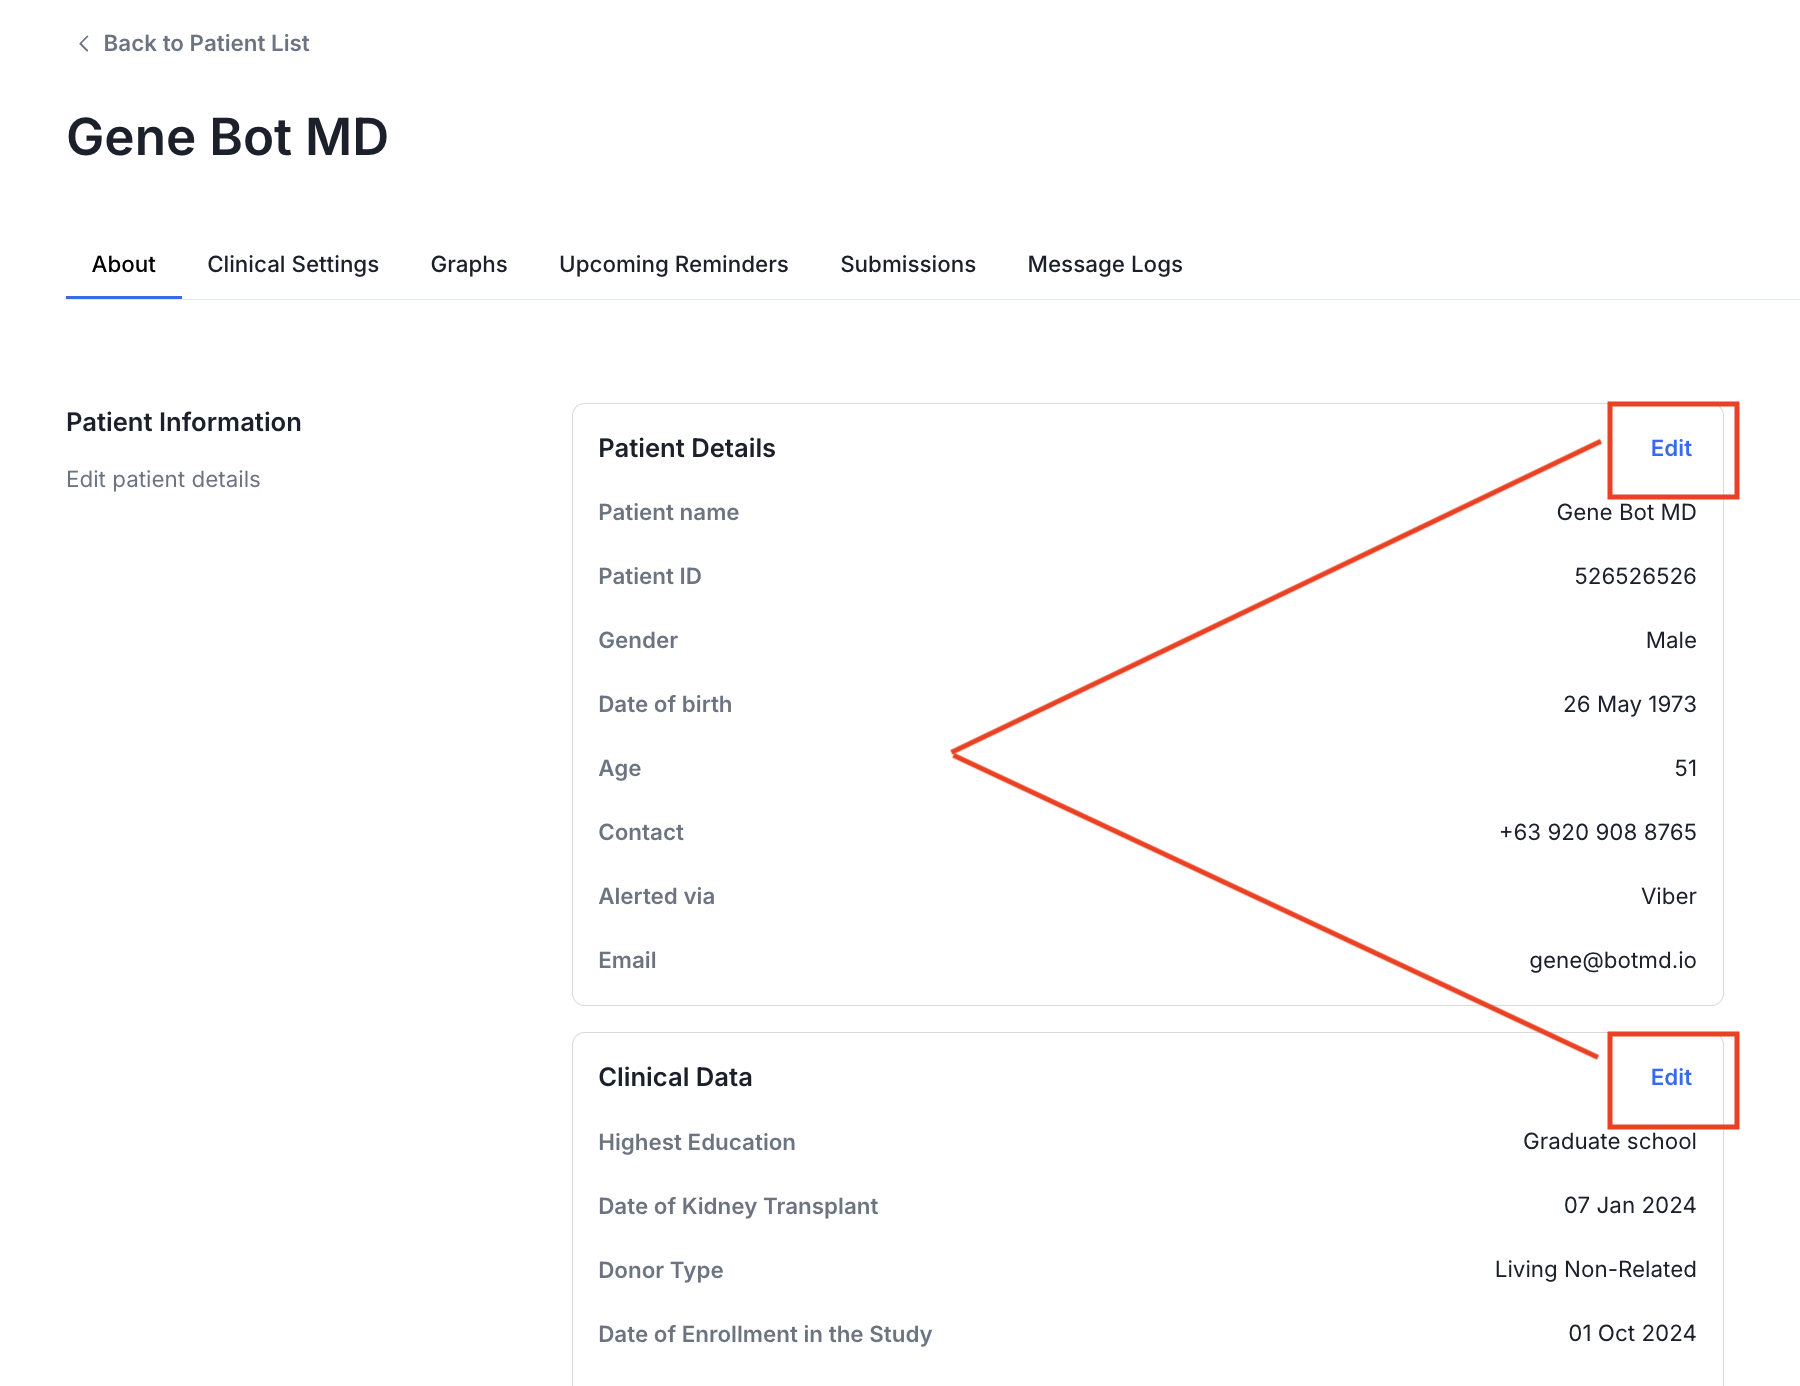The image size is (1800, 1386).
Task: Click the Patient Details card heading
Action: 686,448
